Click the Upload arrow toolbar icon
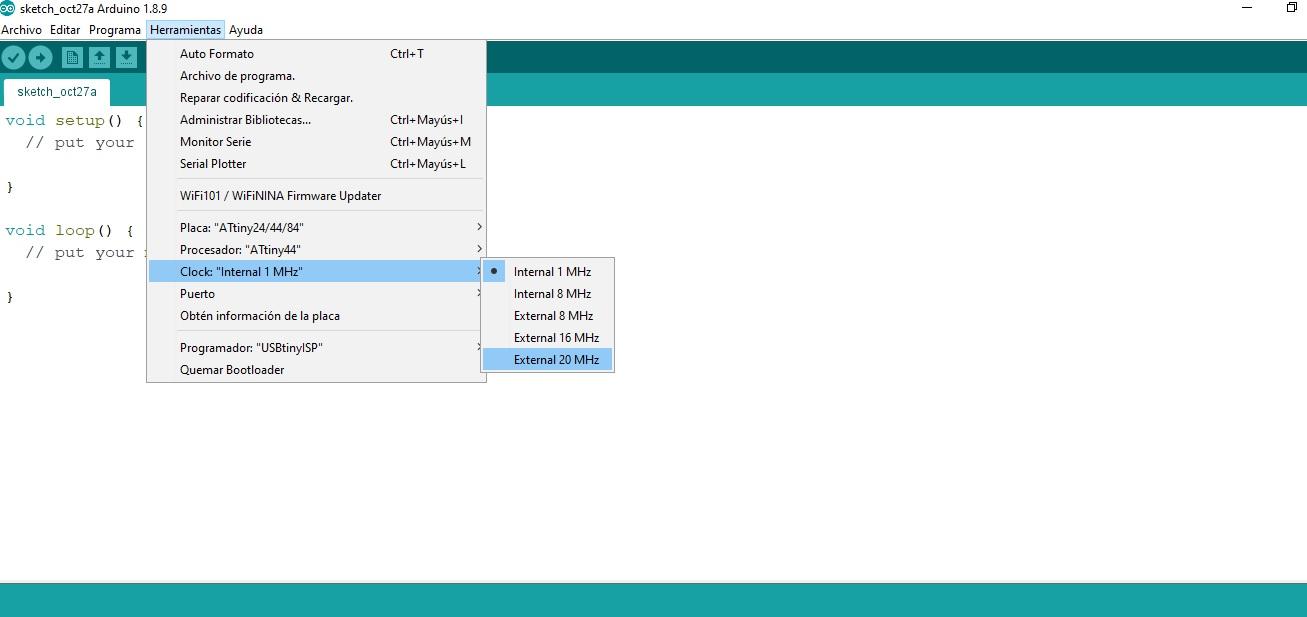 point(40,58)
